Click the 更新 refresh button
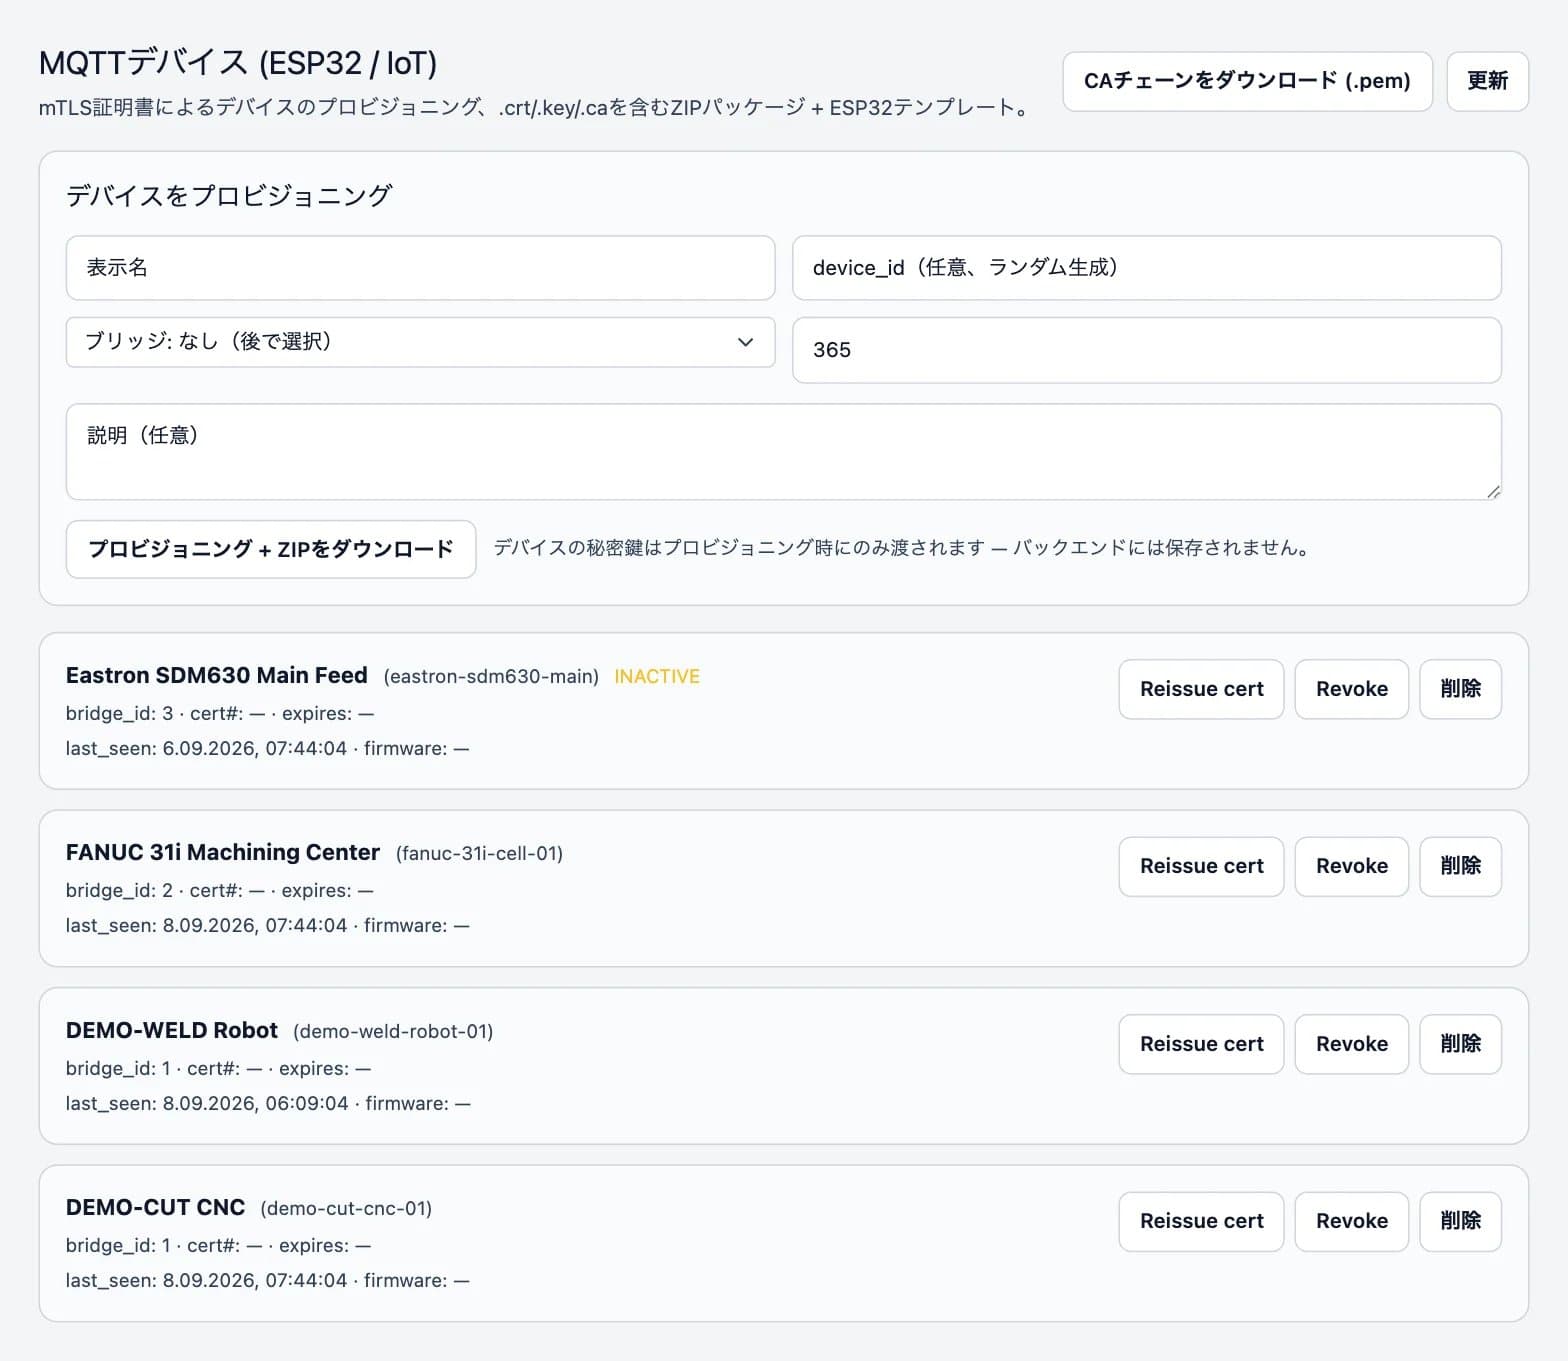The image size is (1568, 1361). pos(1487,81)
